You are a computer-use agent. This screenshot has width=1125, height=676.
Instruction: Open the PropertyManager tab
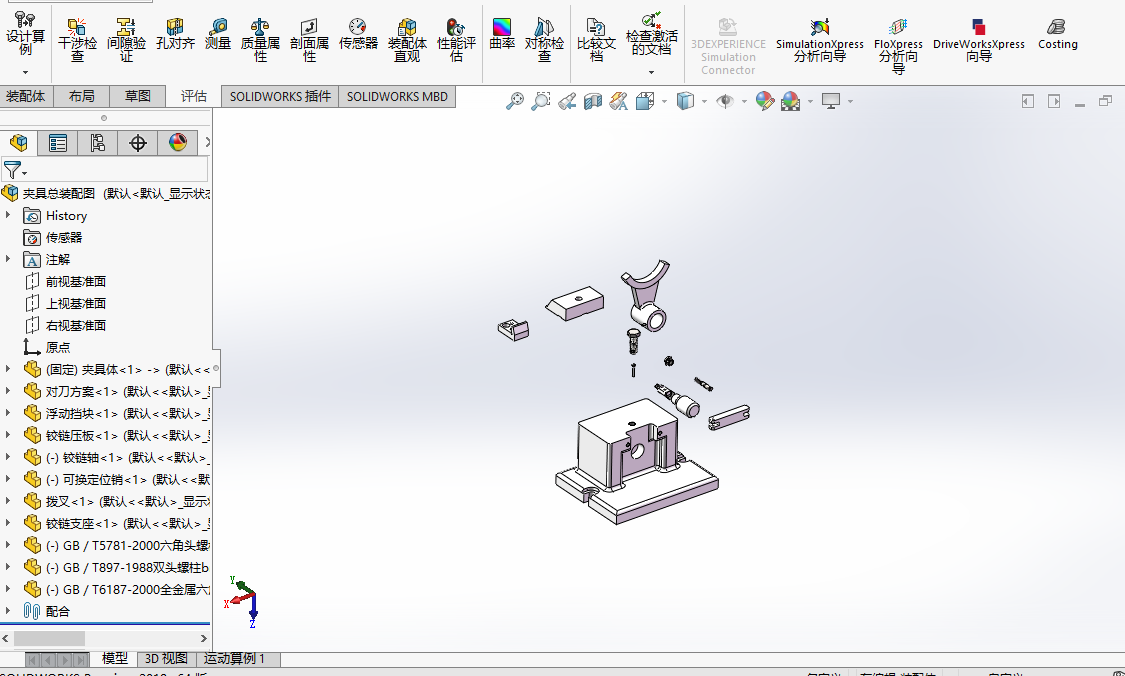(58, 143)
